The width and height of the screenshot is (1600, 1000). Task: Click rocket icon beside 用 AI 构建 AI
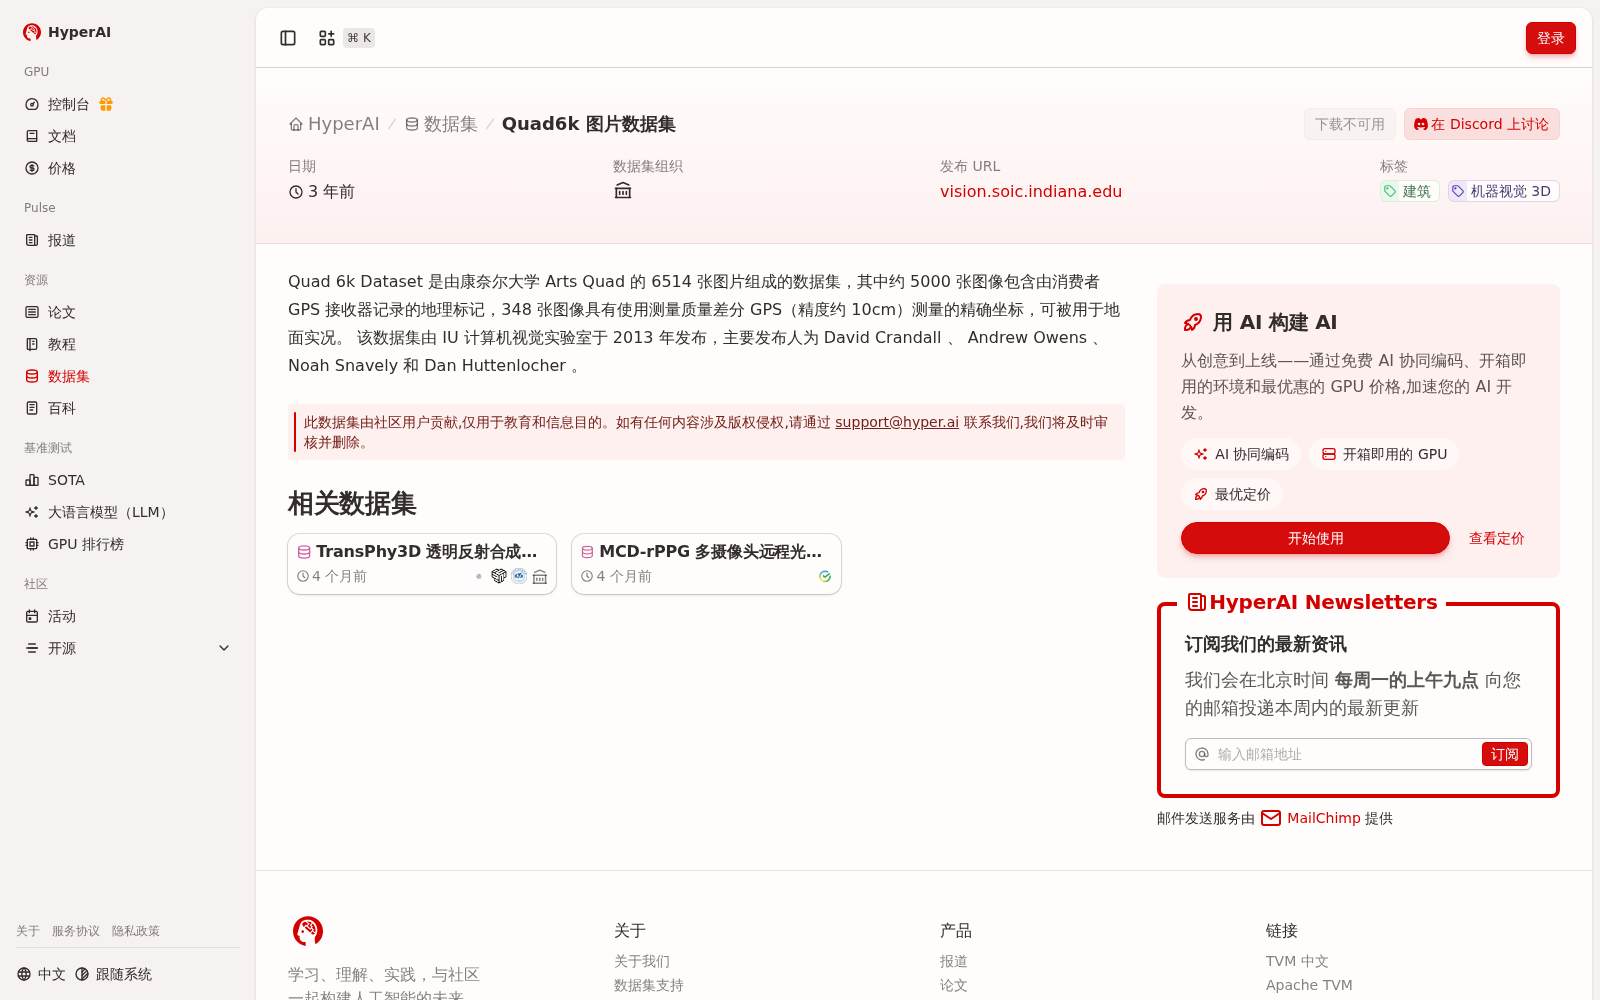pyautogui.click(x=1192, y=322)
